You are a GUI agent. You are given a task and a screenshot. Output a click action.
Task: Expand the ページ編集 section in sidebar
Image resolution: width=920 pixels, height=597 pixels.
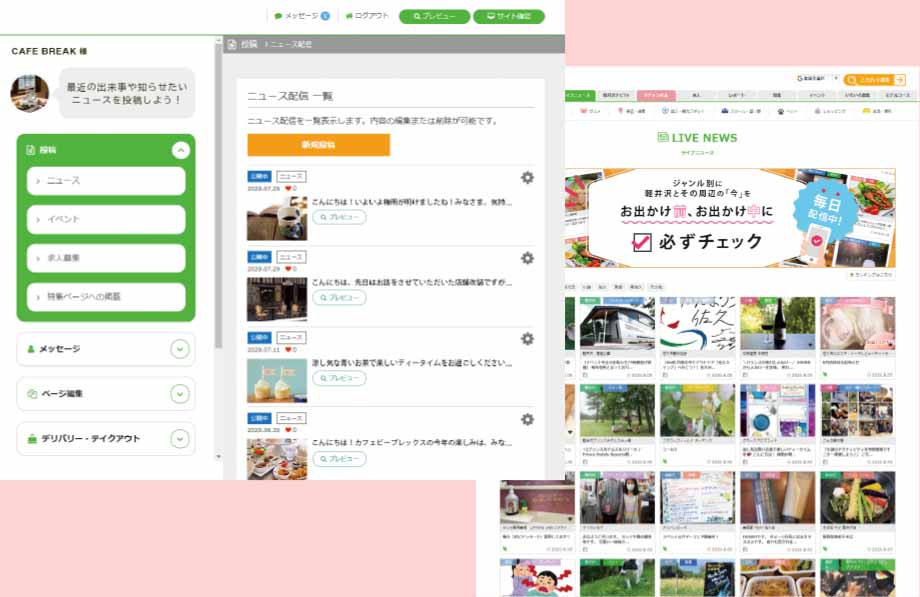(x=180, y=394)
